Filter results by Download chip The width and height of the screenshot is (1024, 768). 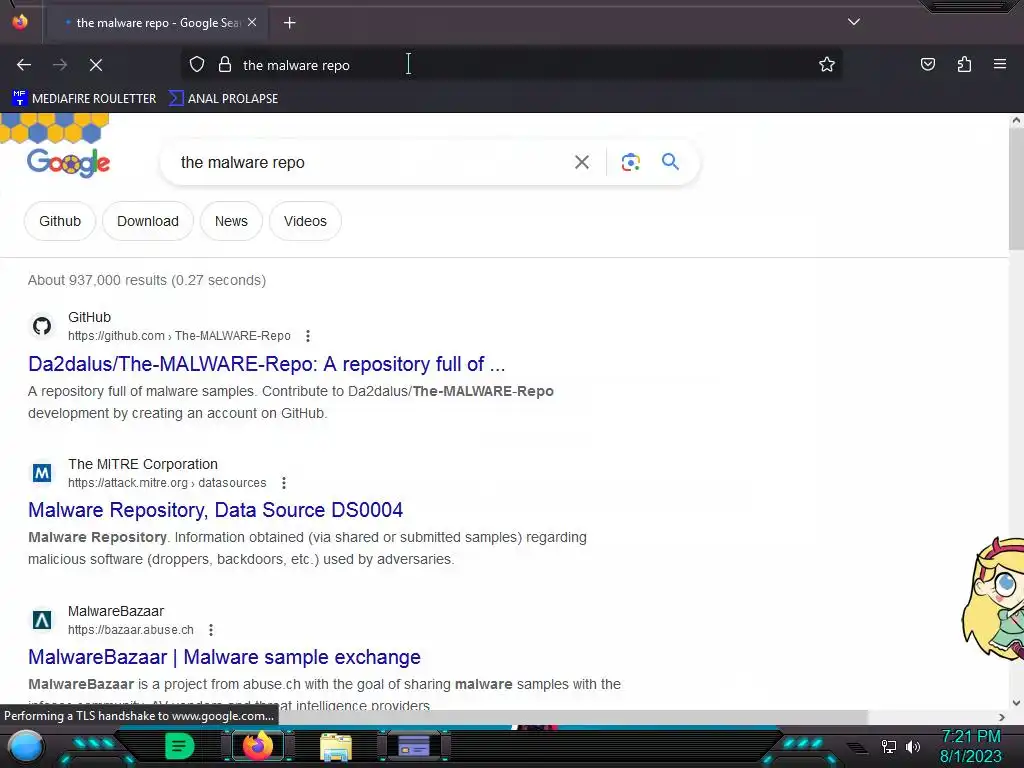click(x=148, y=221)
